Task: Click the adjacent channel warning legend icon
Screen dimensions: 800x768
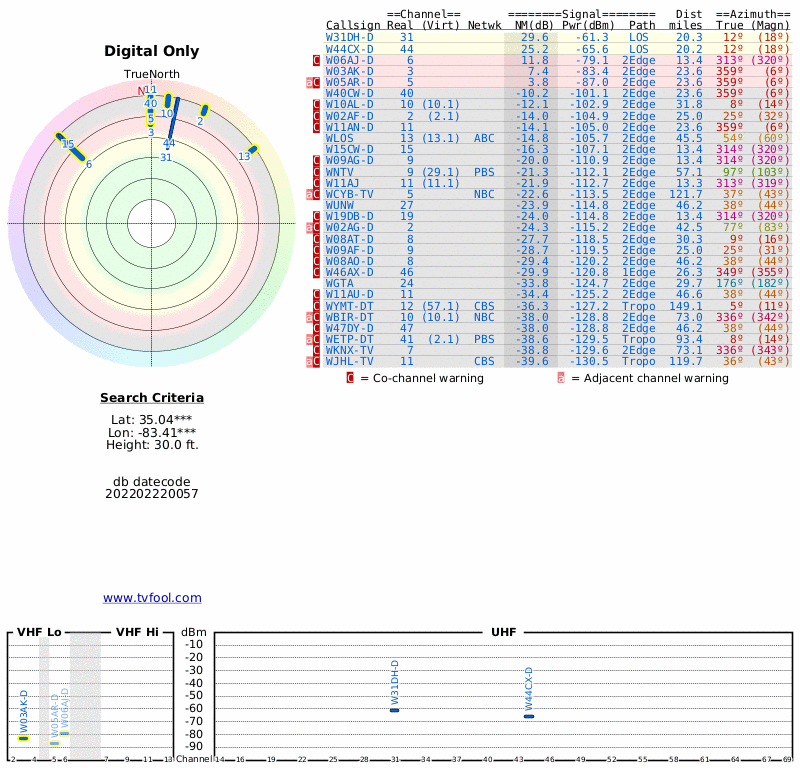Action: point(561,378)
